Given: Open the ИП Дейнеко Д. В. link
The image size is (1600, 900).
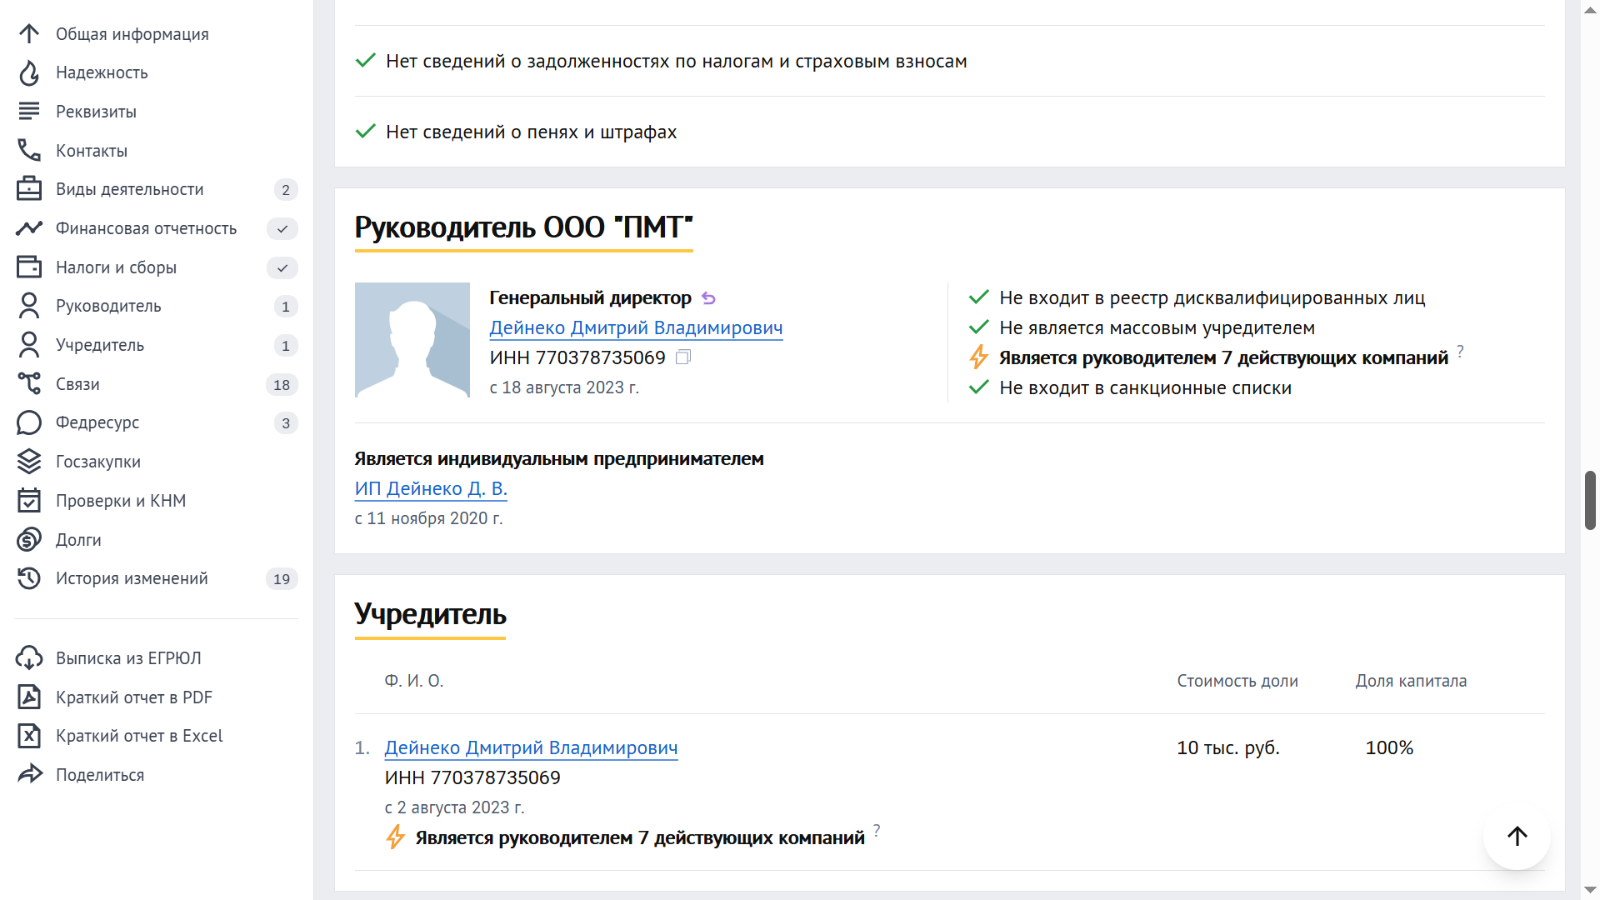Looking at the screenshot, I should pyautogui.click(x=431, y=489).
